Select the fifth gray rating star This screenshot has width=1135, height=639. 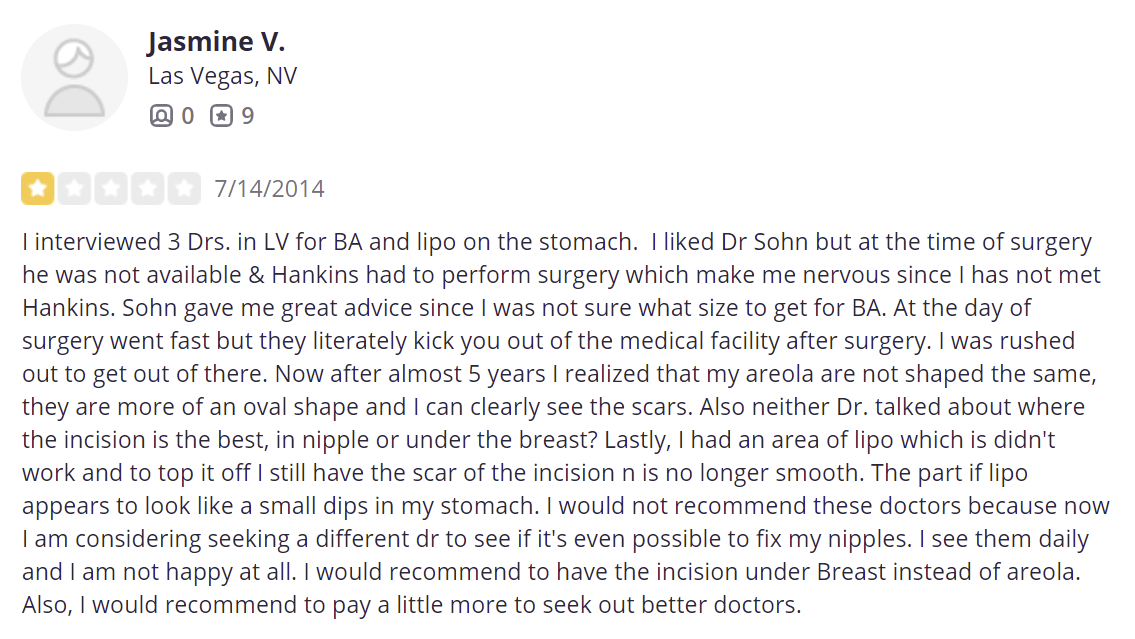point(184,189)
